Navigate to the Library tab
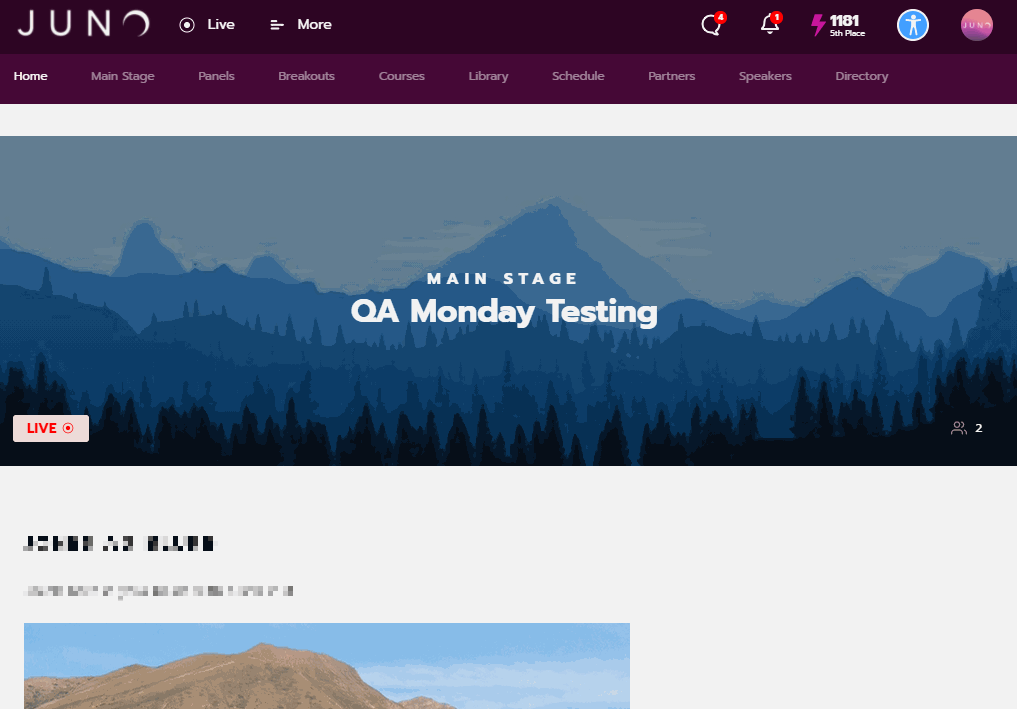The width and height of the screenshot is (1017, 709). [488, 76]
